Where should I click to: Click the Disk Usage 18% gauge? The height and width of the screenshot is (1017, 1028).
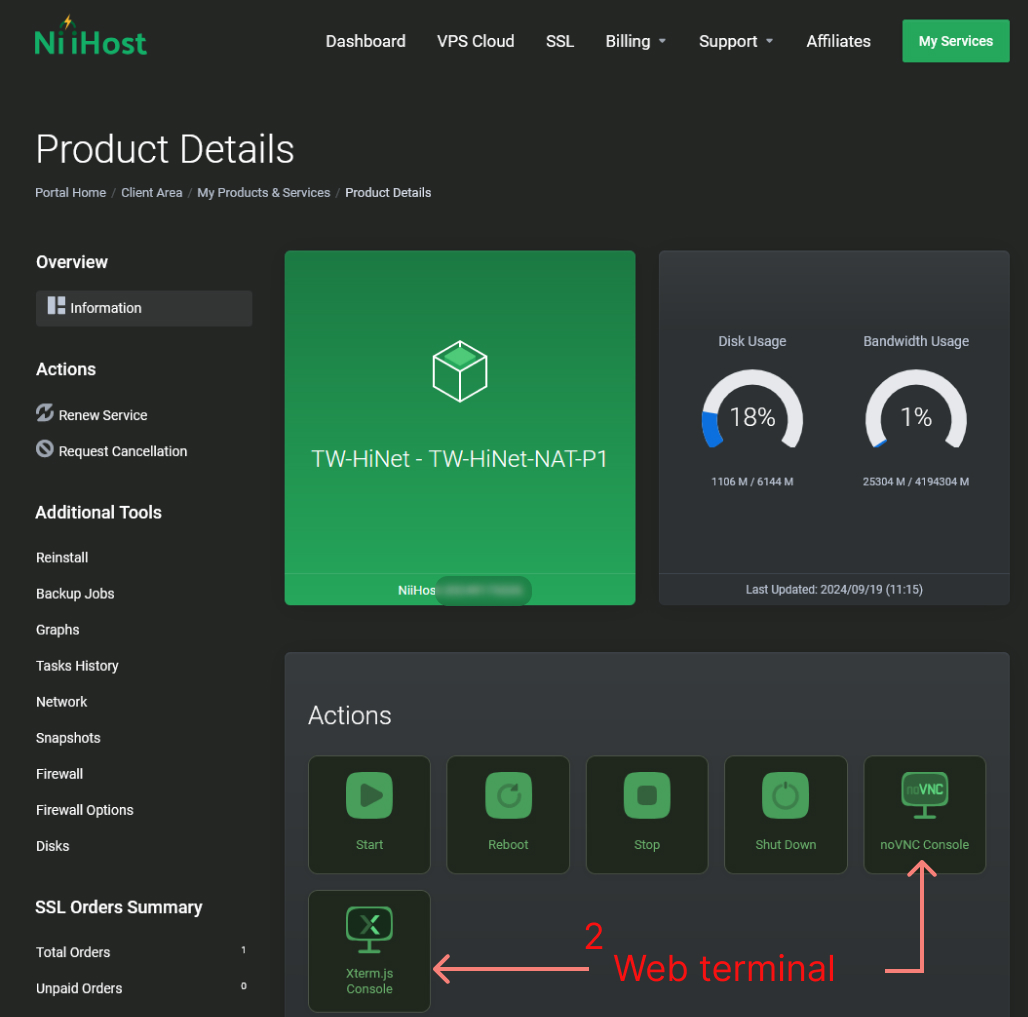point(752,410)
